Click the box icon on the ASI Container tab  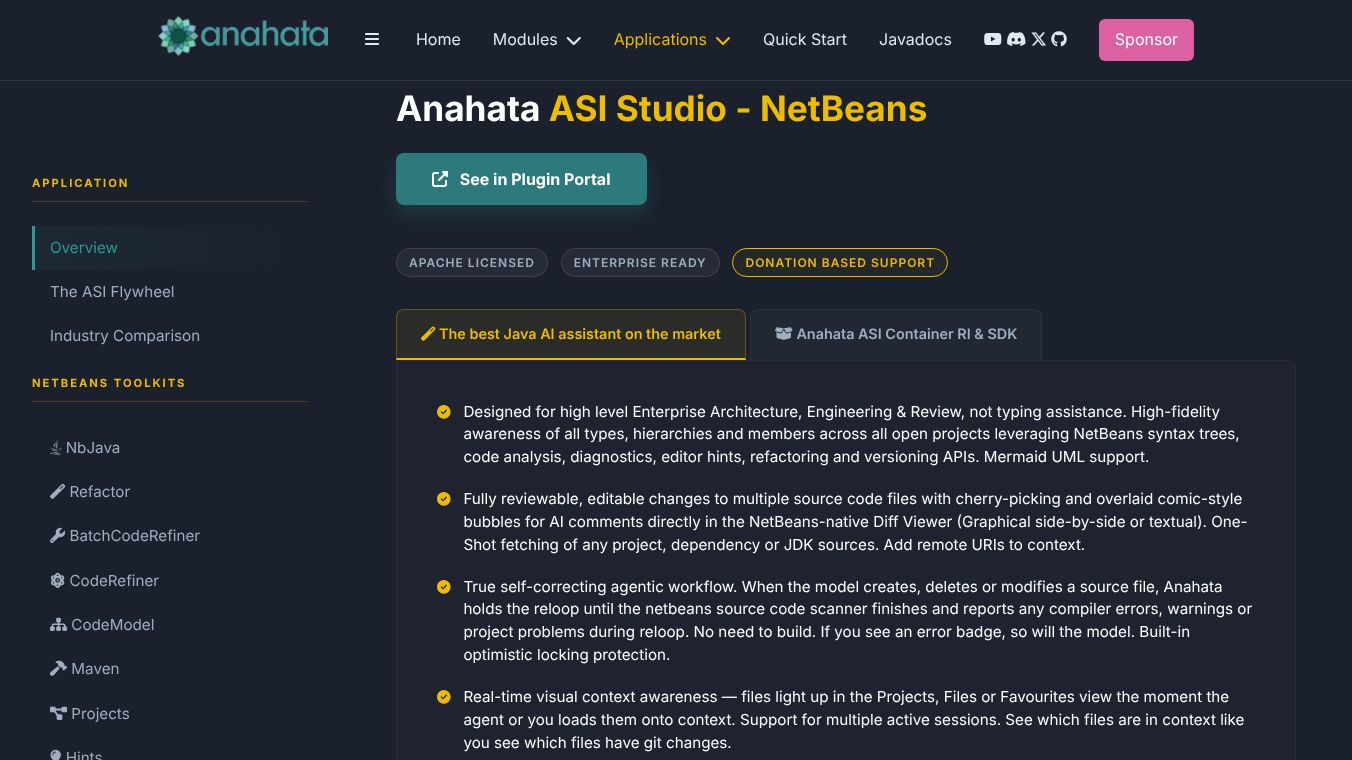[x=784, y=334]
